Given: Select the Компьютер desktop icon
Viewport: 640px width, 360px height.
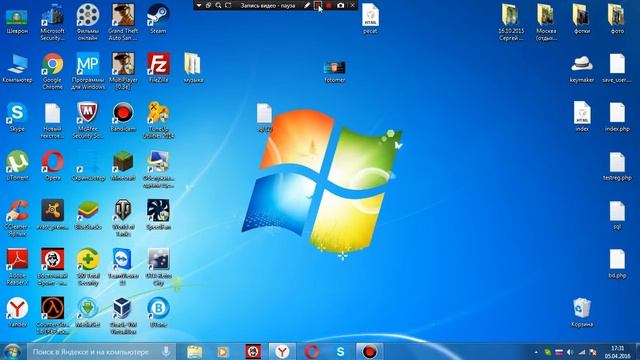Looking at the screenshot, I should [x=17, y=69].
